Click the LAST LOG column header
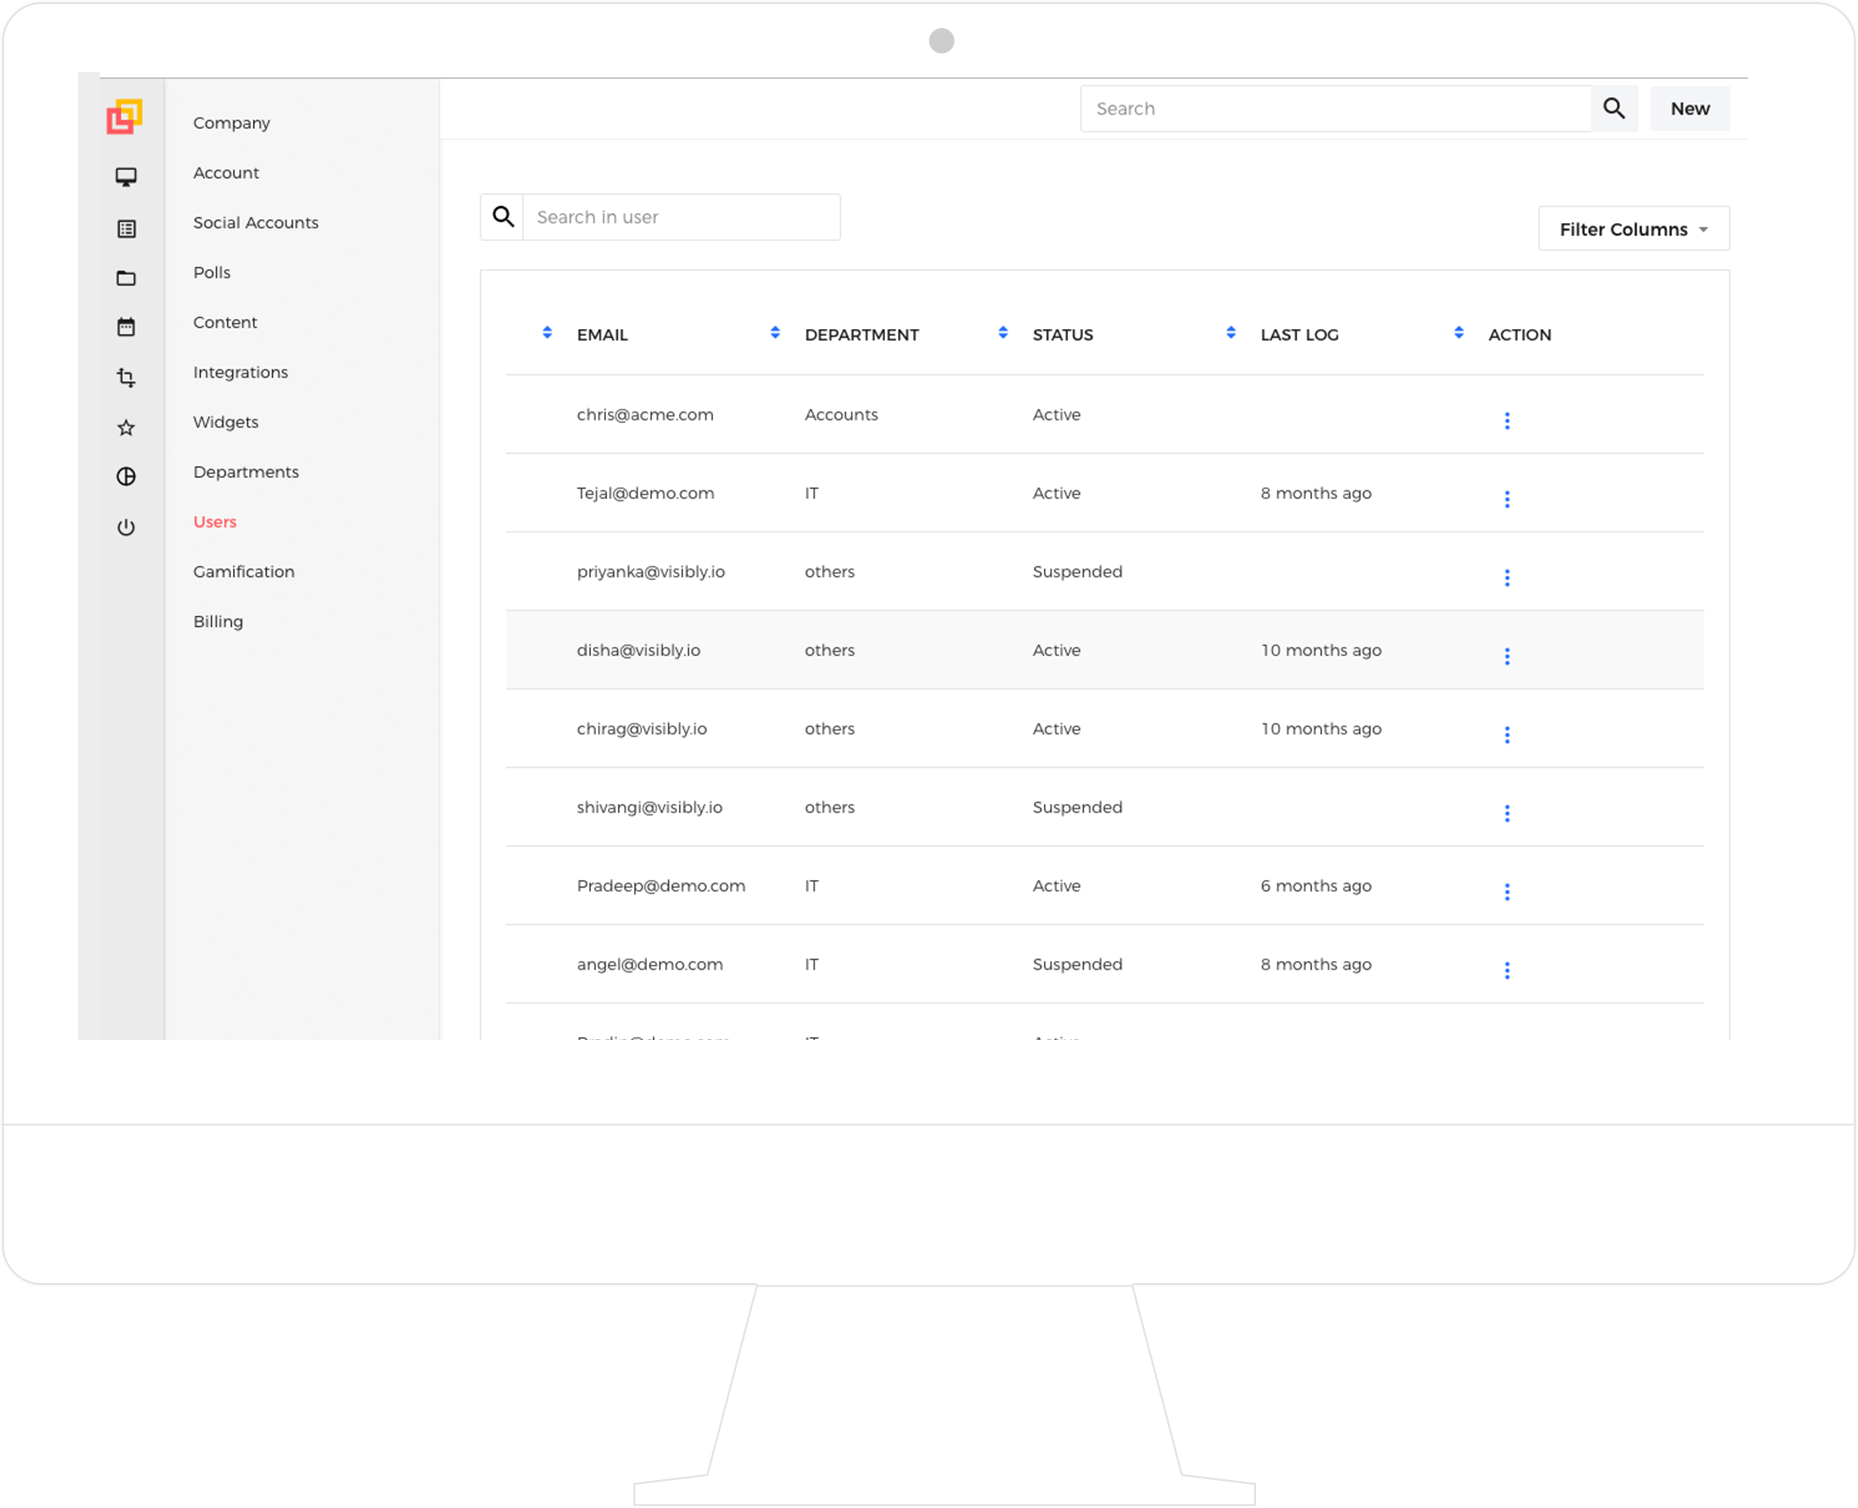The height and width of the screenshot is (1508, 1858). 1300,335
